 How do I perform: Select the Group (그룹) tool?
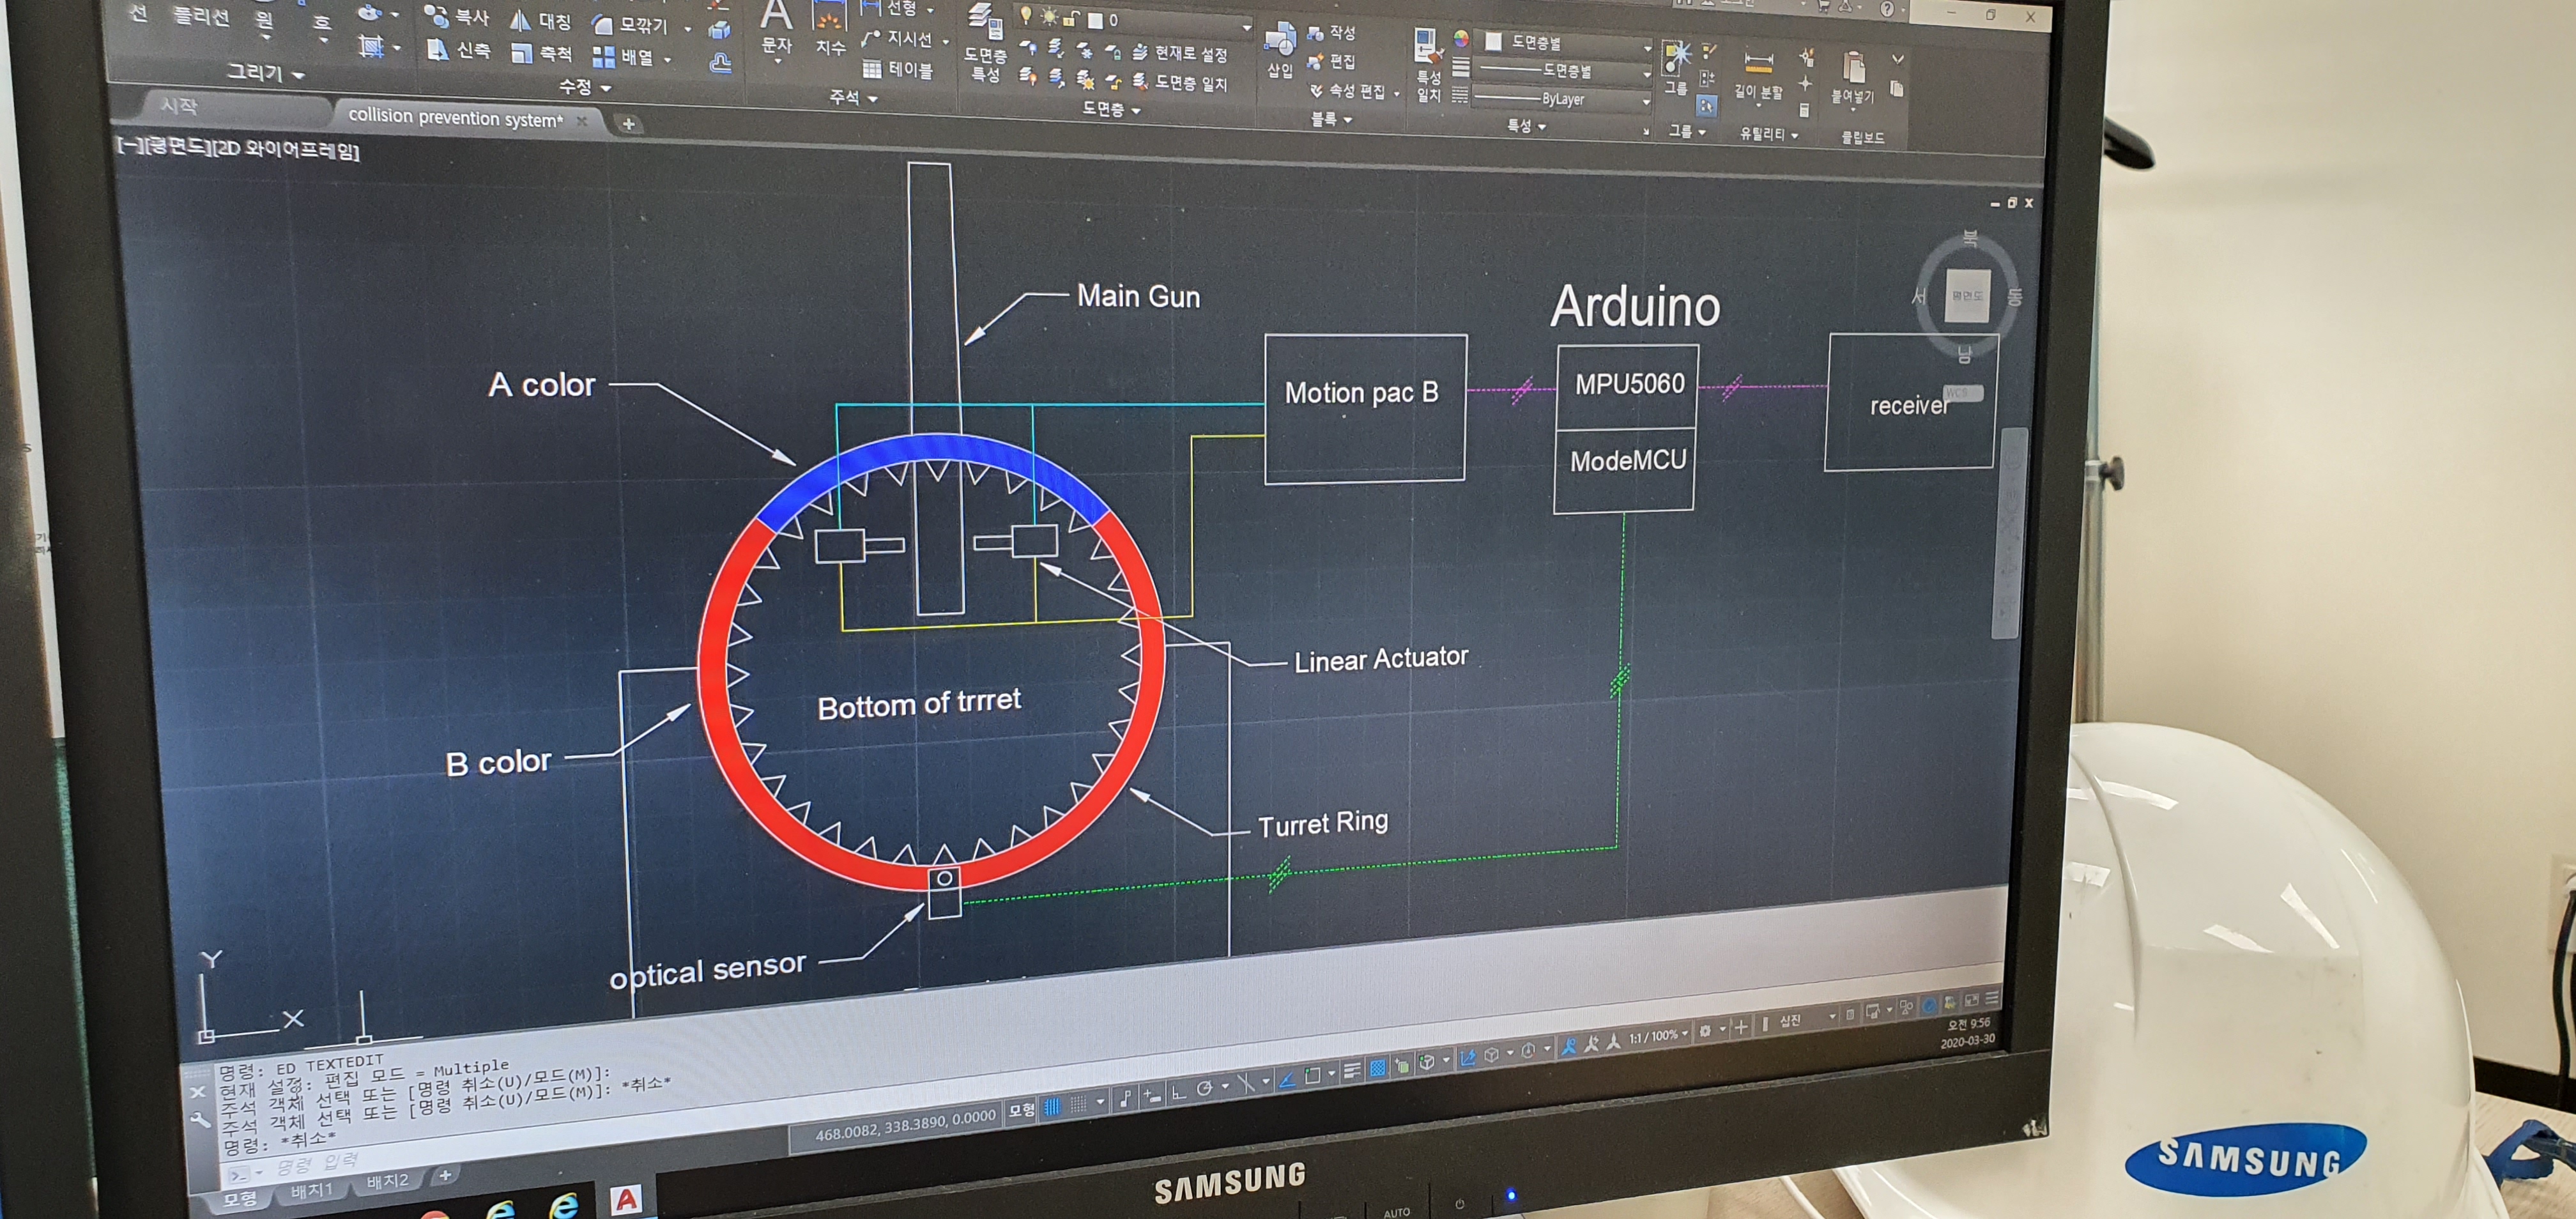[x=1676, y=69]
